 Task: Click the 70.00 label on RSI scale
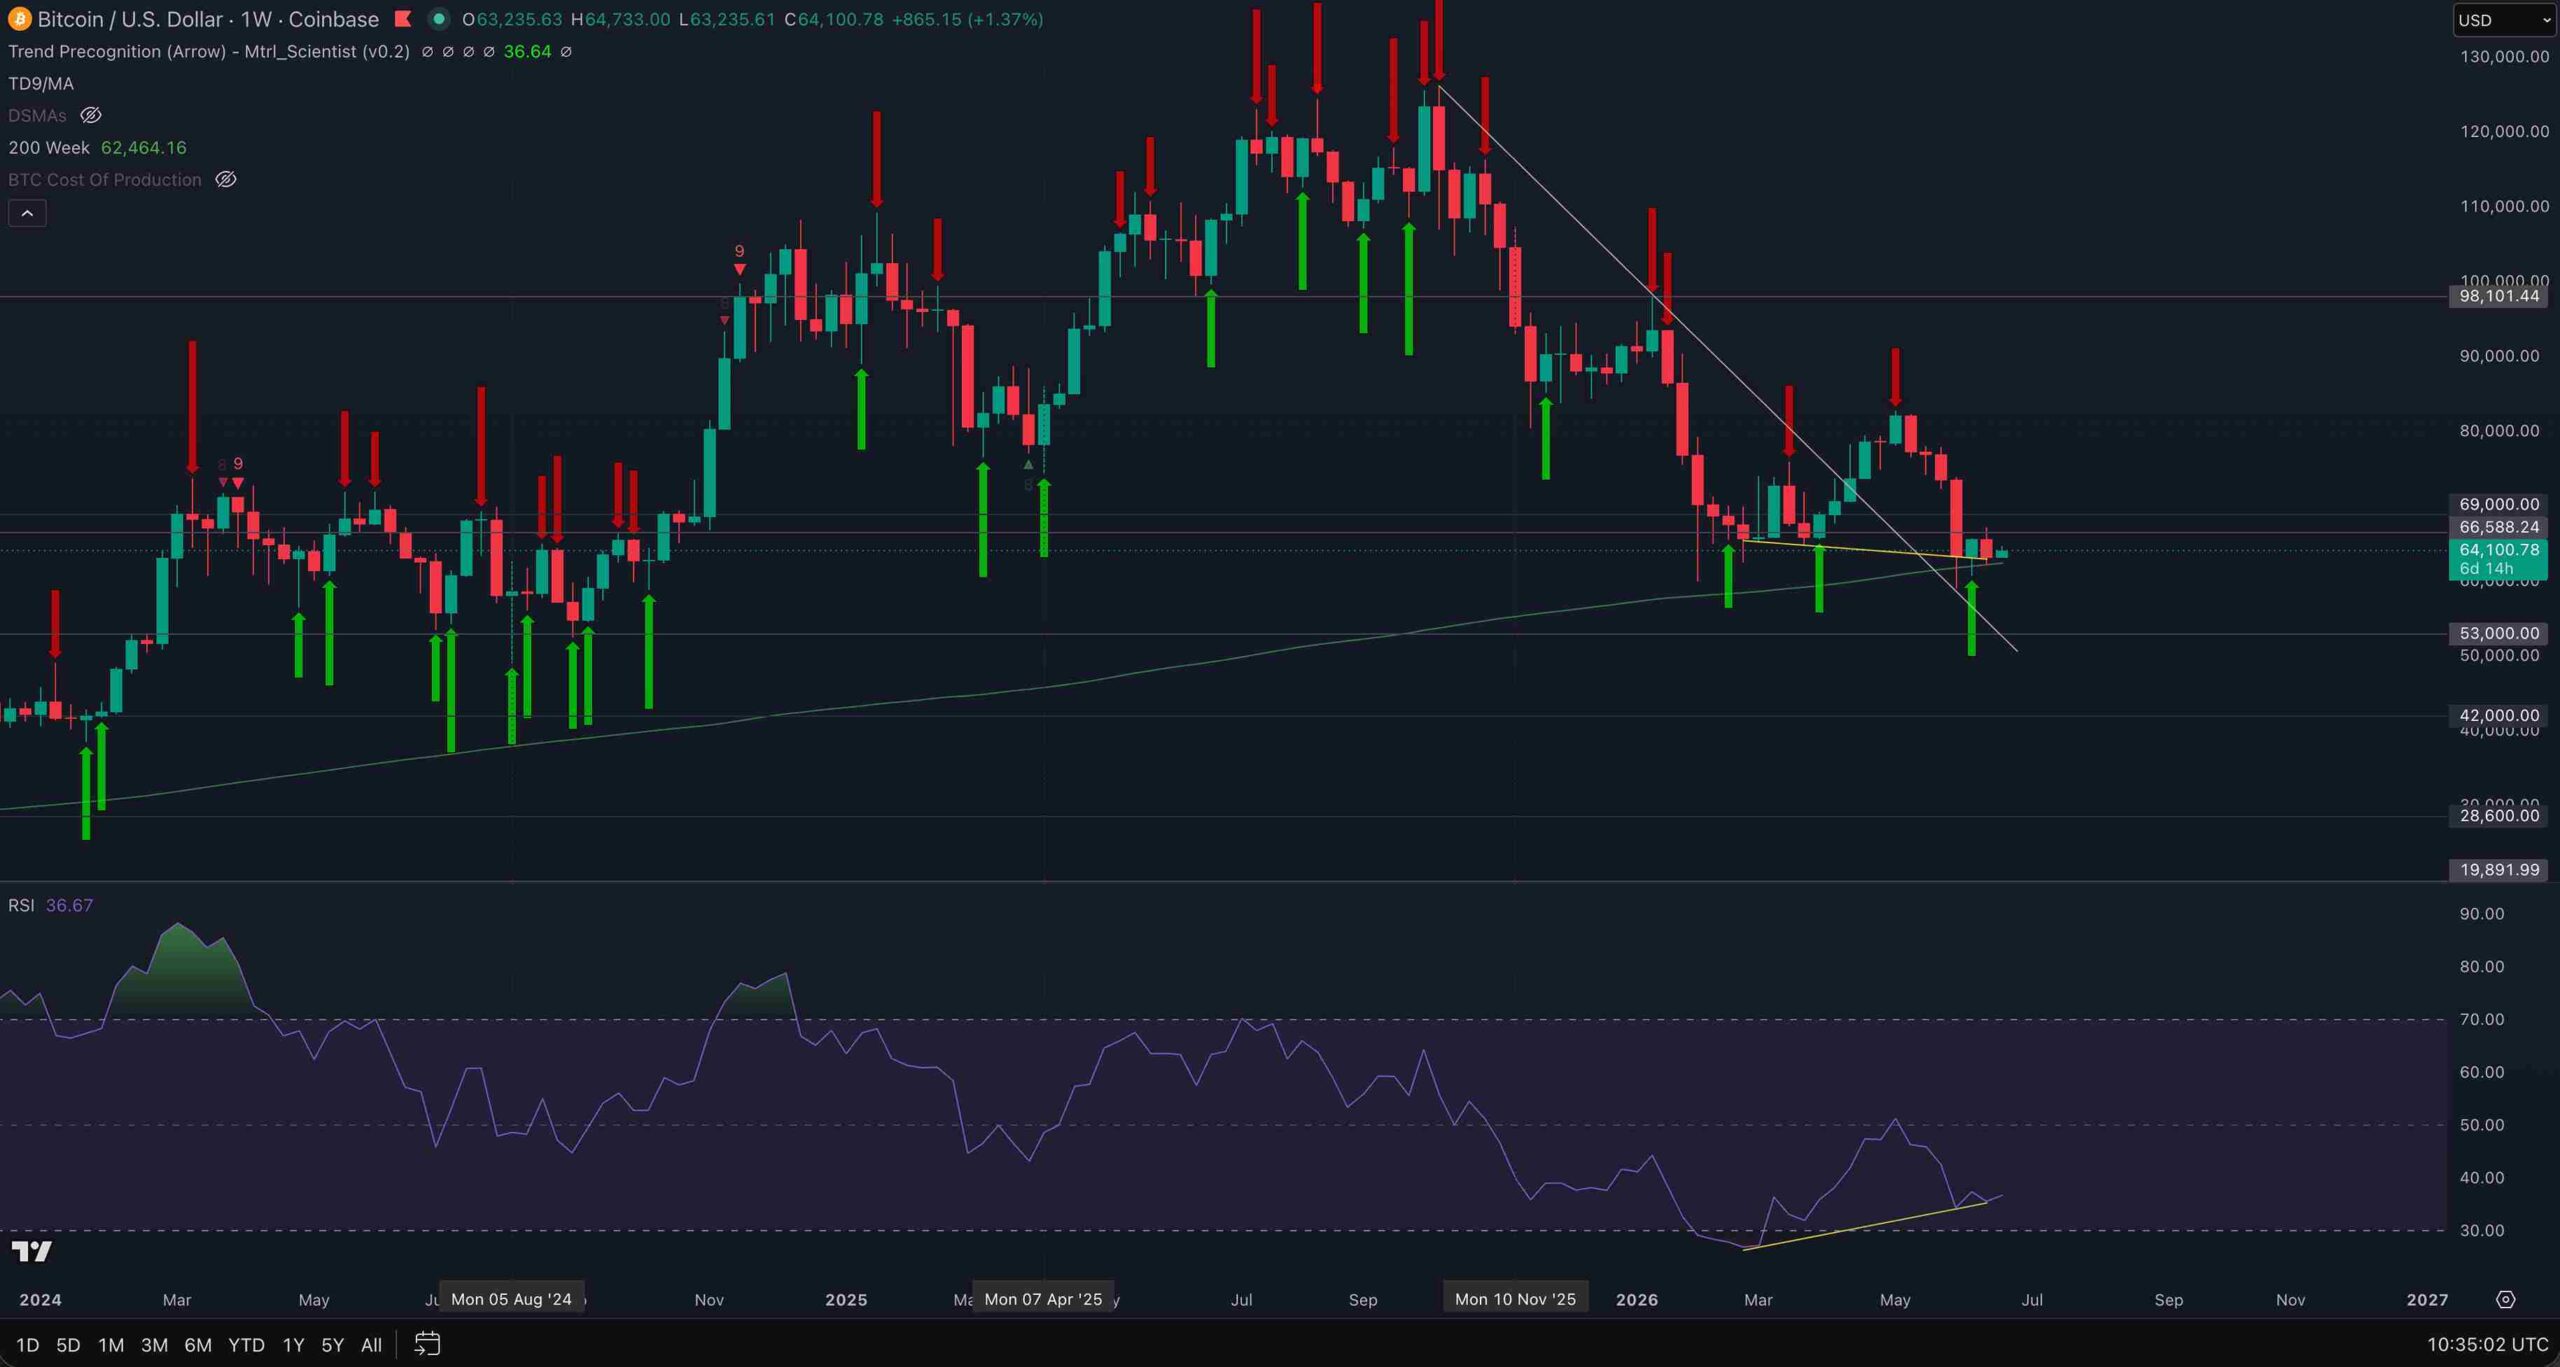click(x=2482, y=1019)
